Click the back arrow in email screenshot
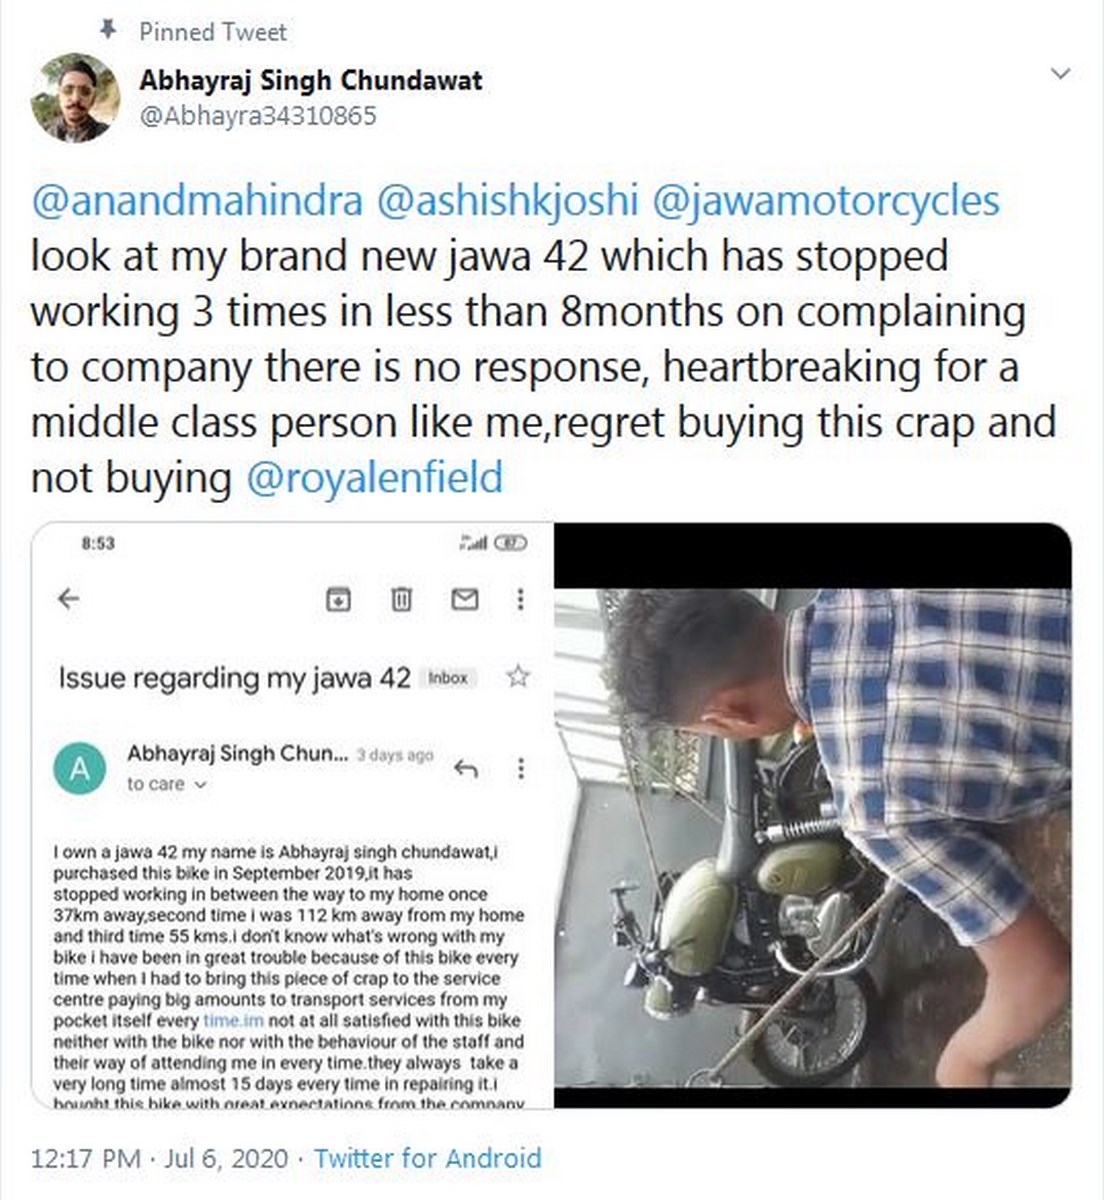This screenshot has height=1200, width=1104. point(68,599)
